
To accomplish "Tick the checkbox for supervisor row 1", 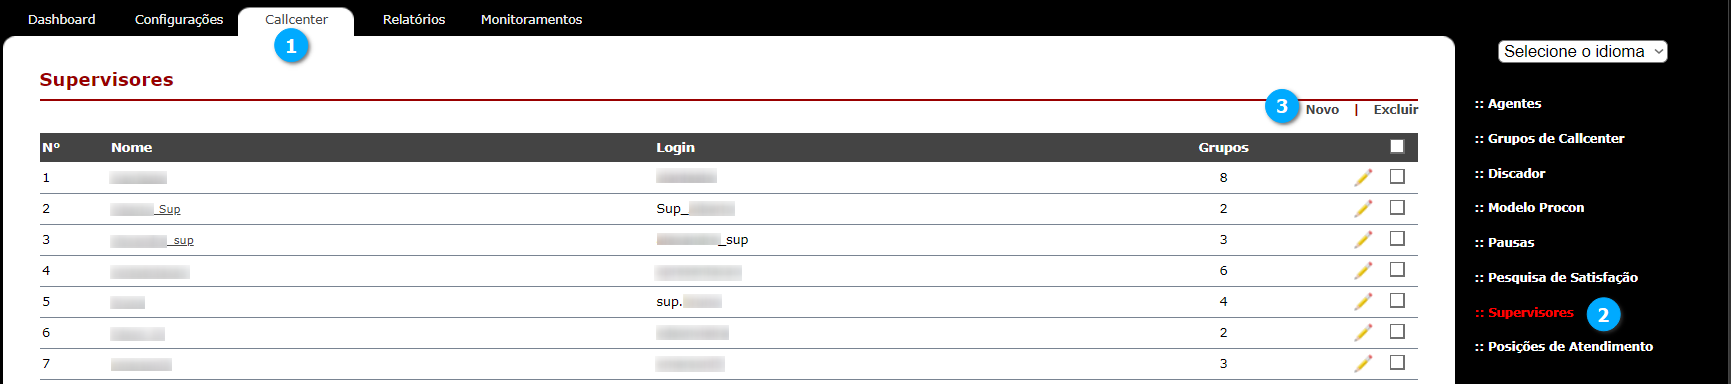I will (x=1397, y=176).
